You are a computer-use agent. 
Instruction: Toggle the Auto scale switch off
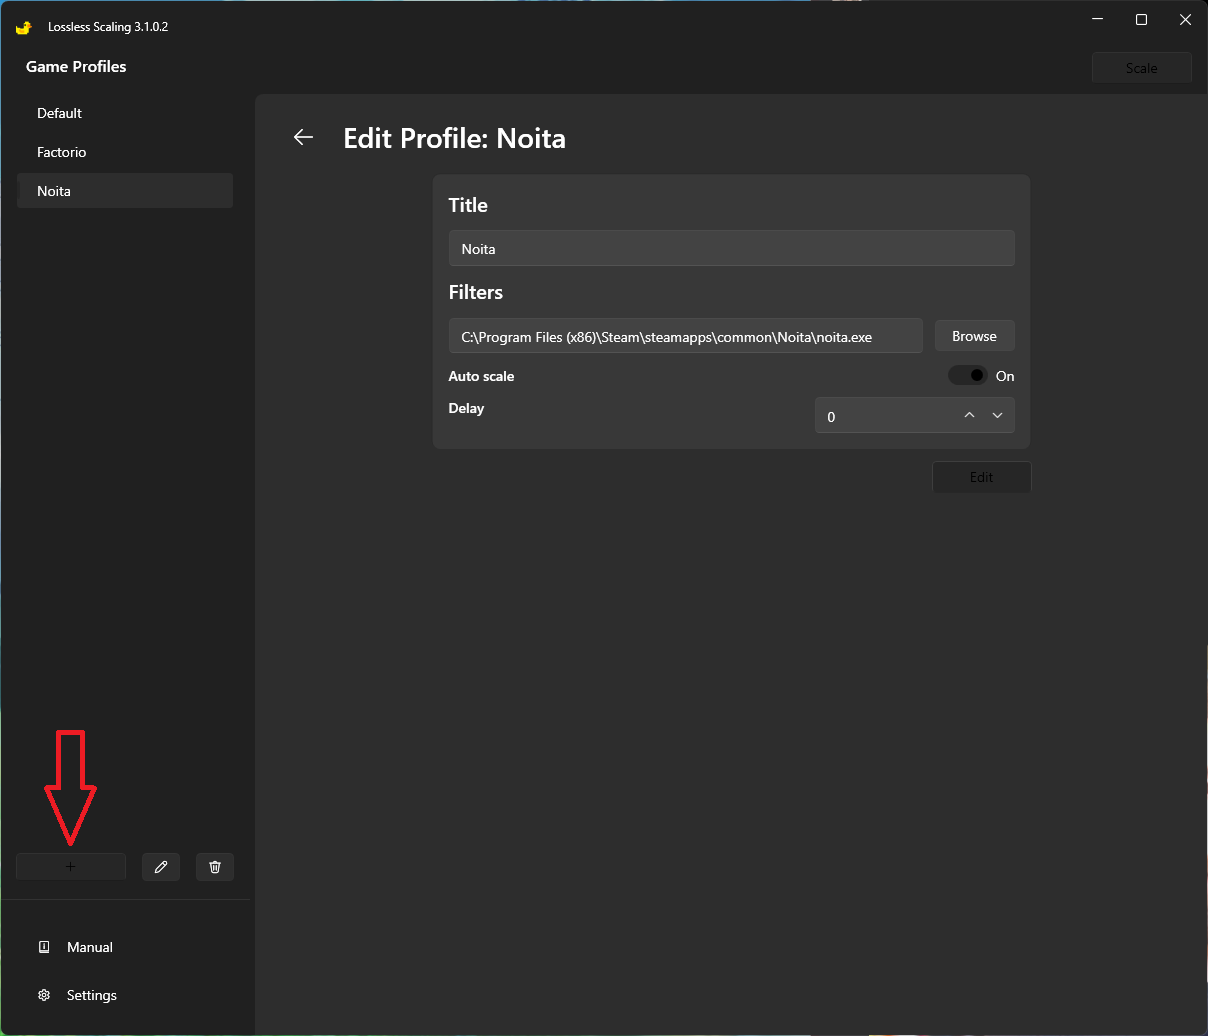pyautogui.click(x=967, y=376)
